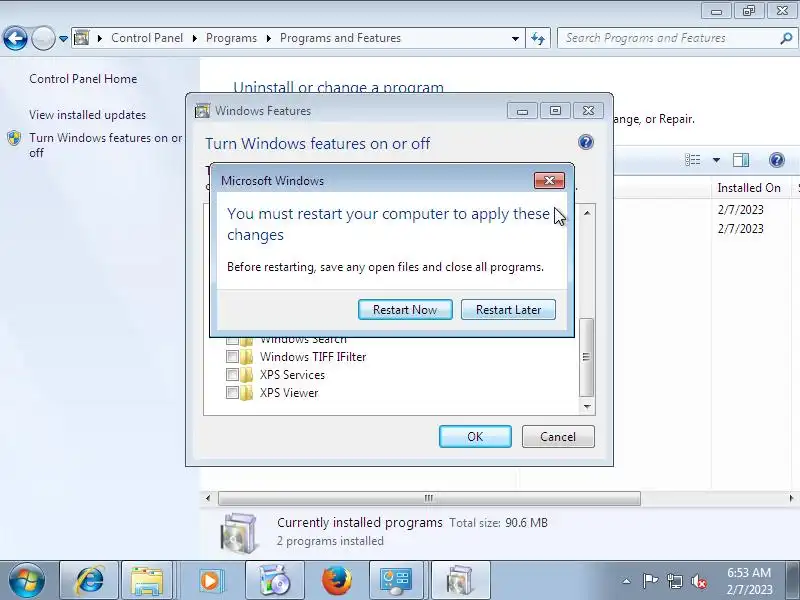Screen dimensions: 800x600
Task: Toggle the XPS Viewer checkbox
Action: [232, 392]
